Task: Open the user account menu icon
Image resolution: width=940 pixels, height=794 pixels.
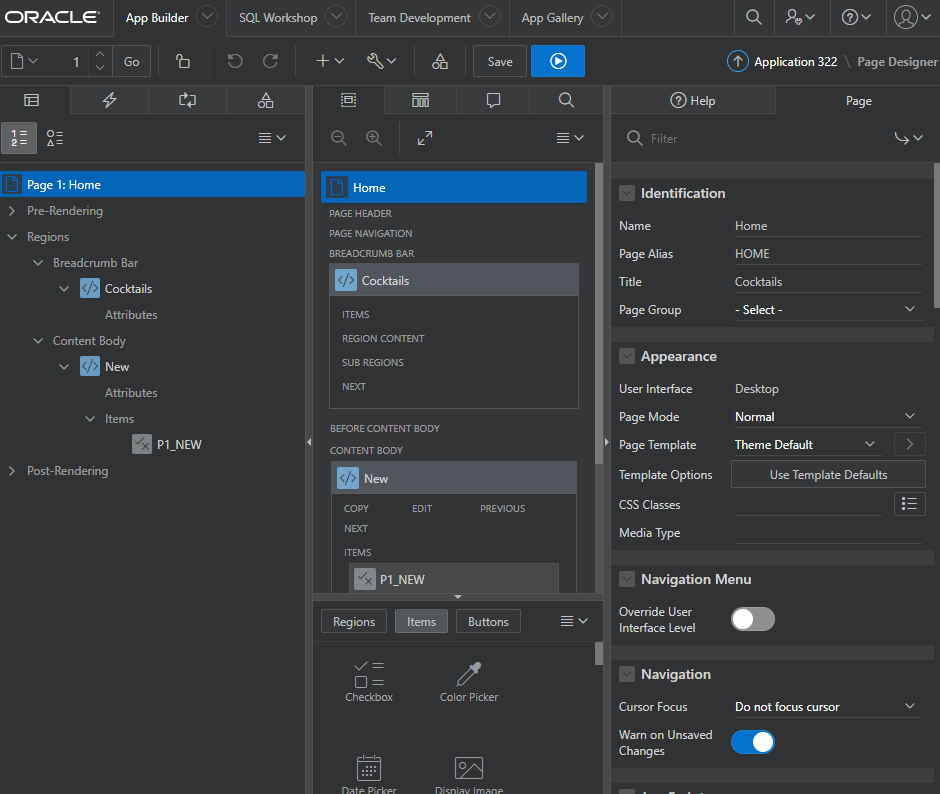Action: [912, 17]
